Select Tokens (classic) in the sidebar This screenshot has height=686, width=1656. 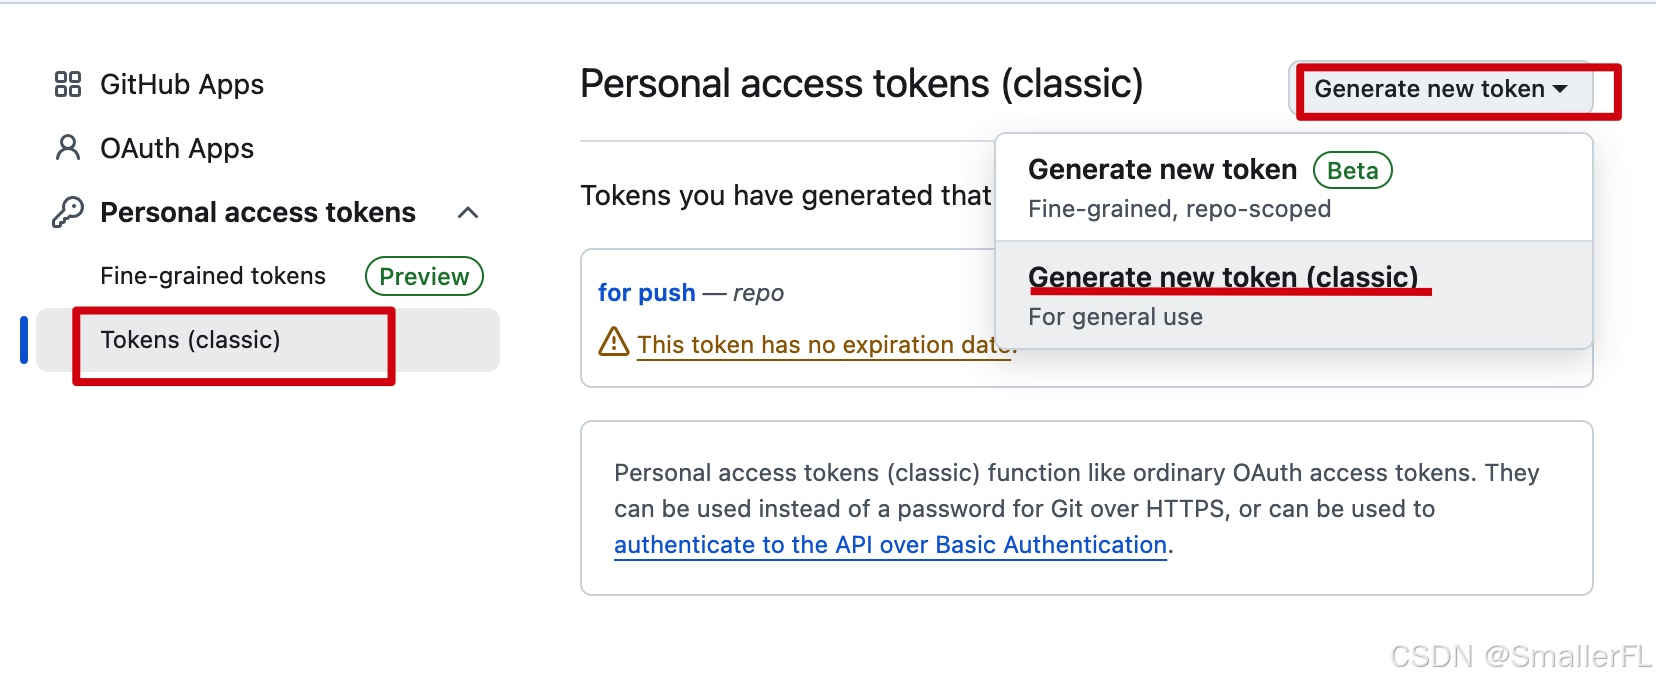pyautogui.click(x=190, y=340)
